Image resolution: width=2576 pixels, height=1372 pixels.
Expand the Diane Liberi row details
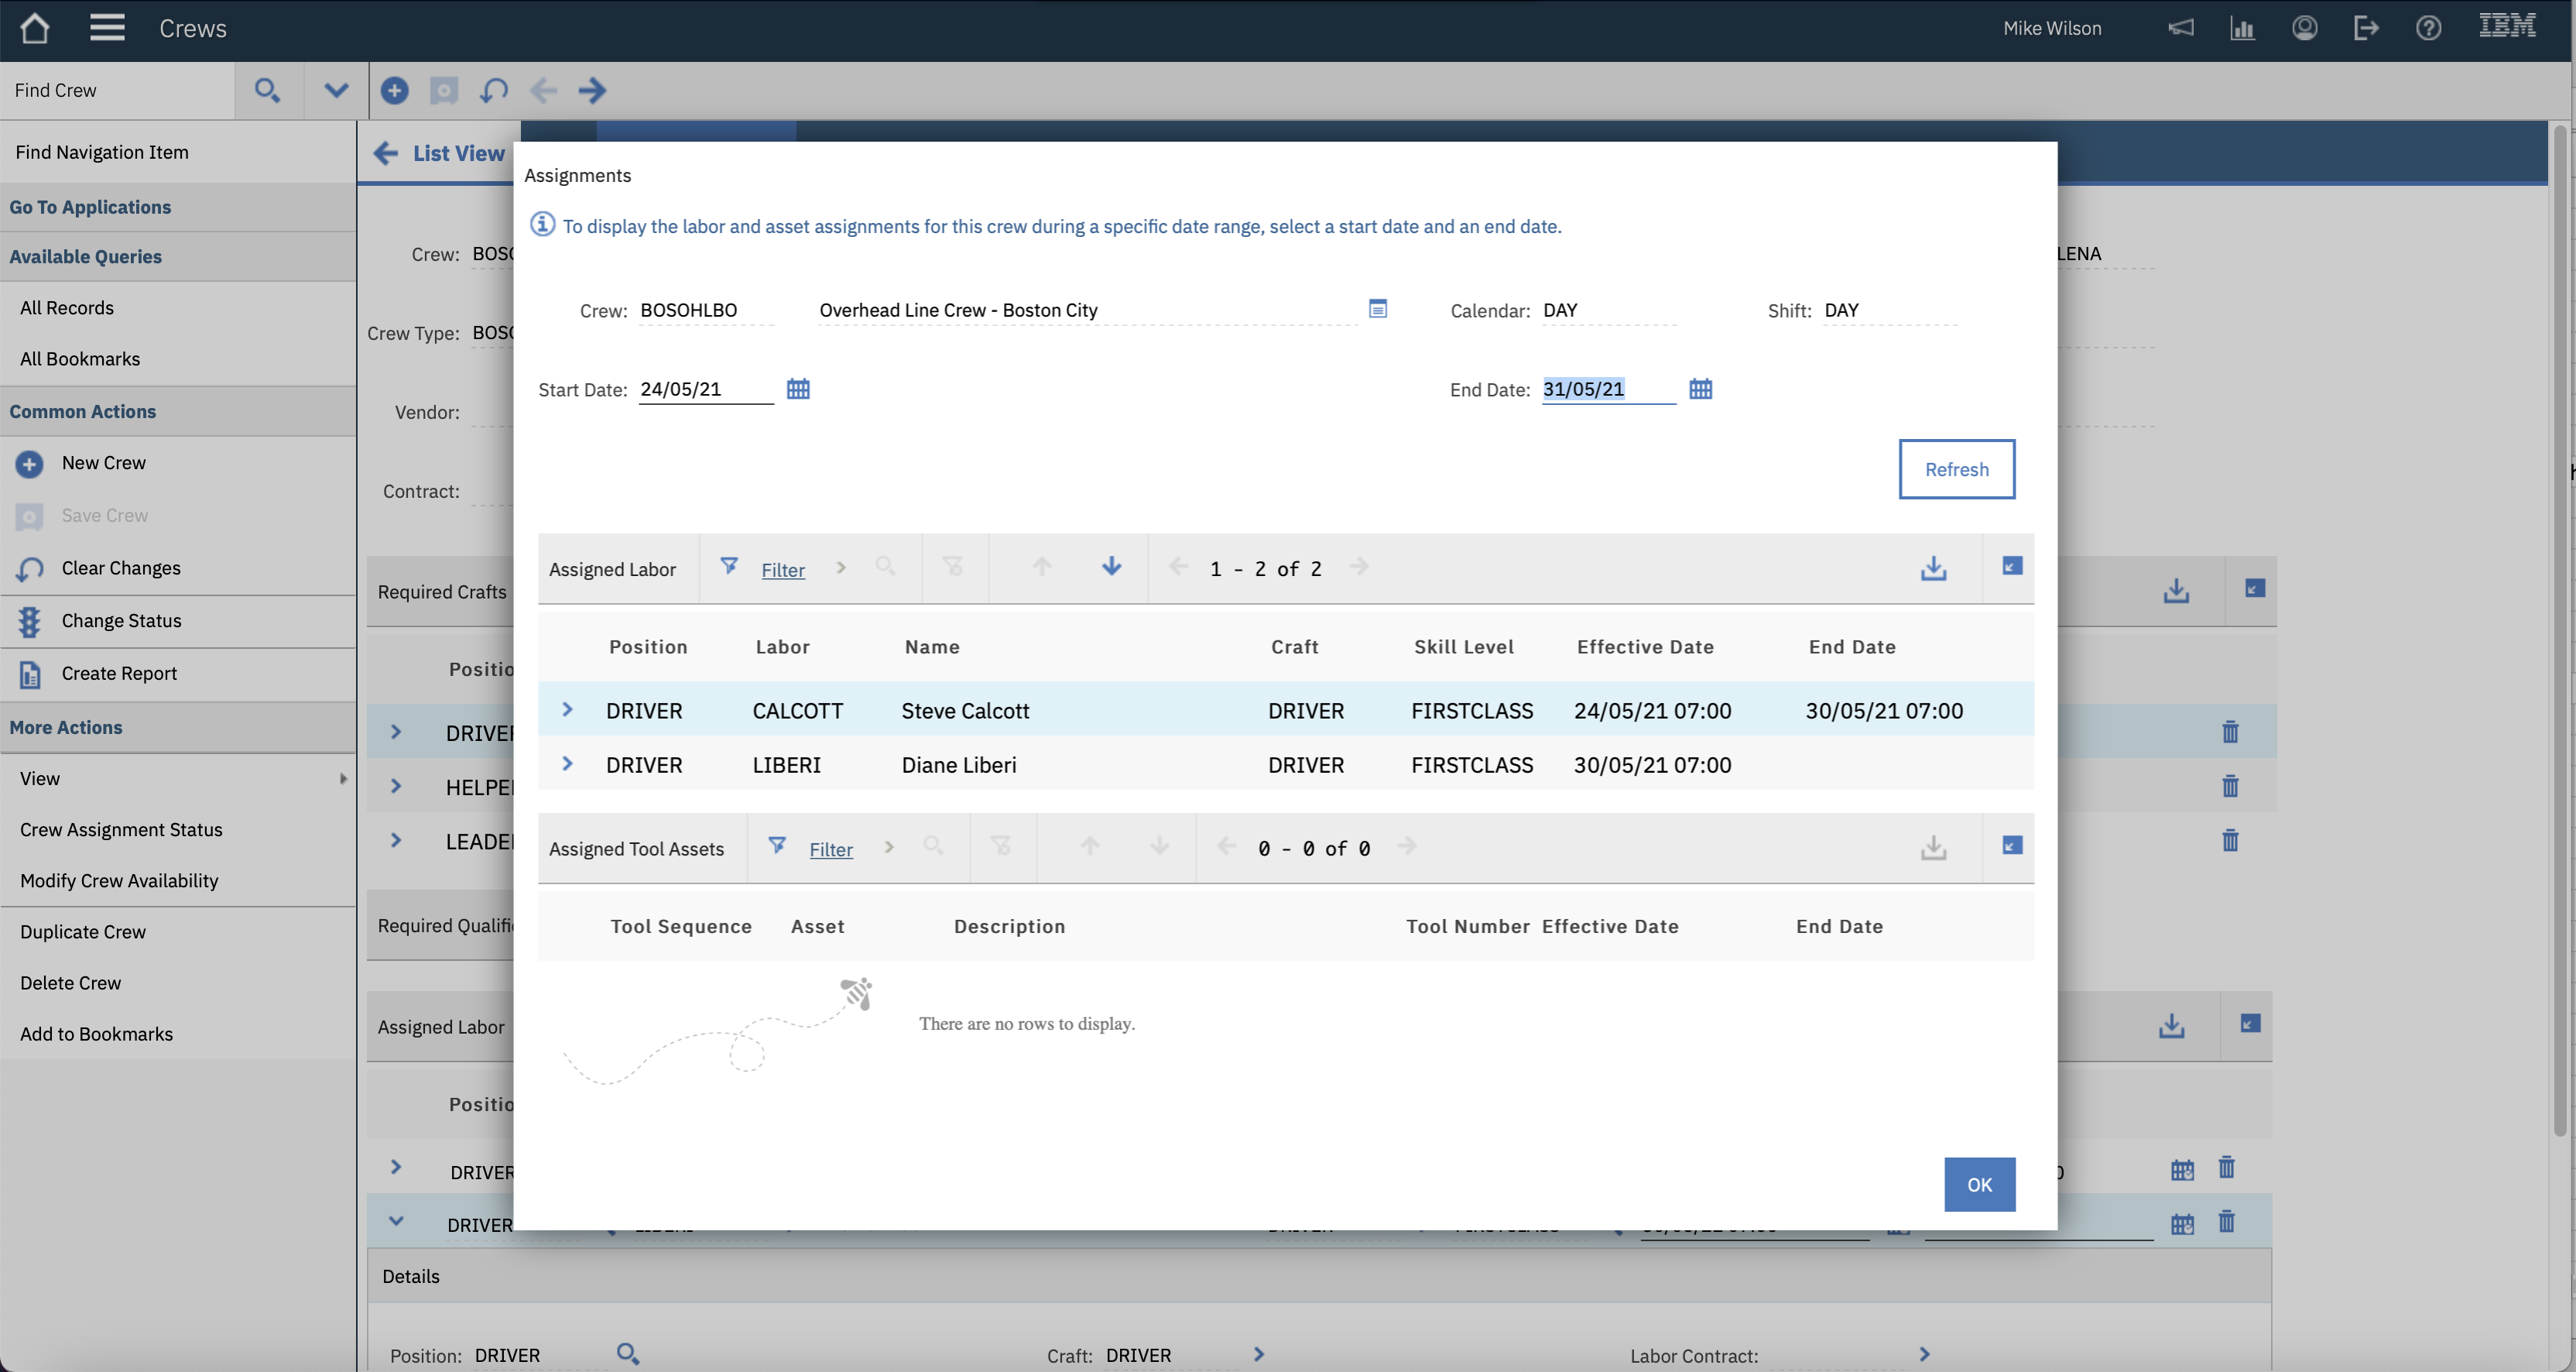567,764
